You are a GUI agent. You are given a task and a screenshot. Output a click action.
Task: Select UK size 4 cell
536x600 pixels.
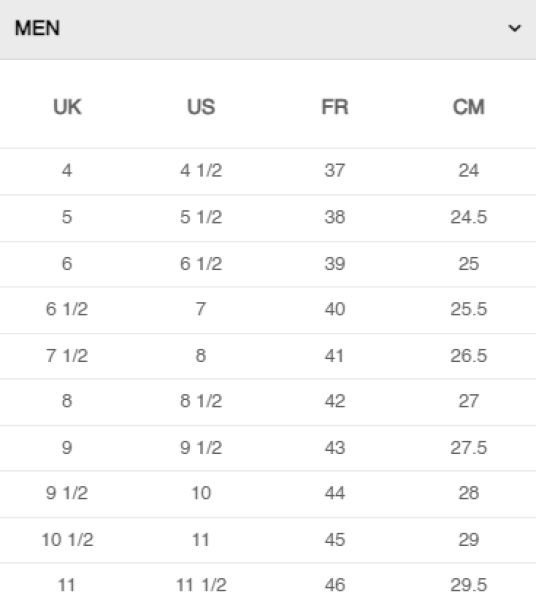point(67,170)
